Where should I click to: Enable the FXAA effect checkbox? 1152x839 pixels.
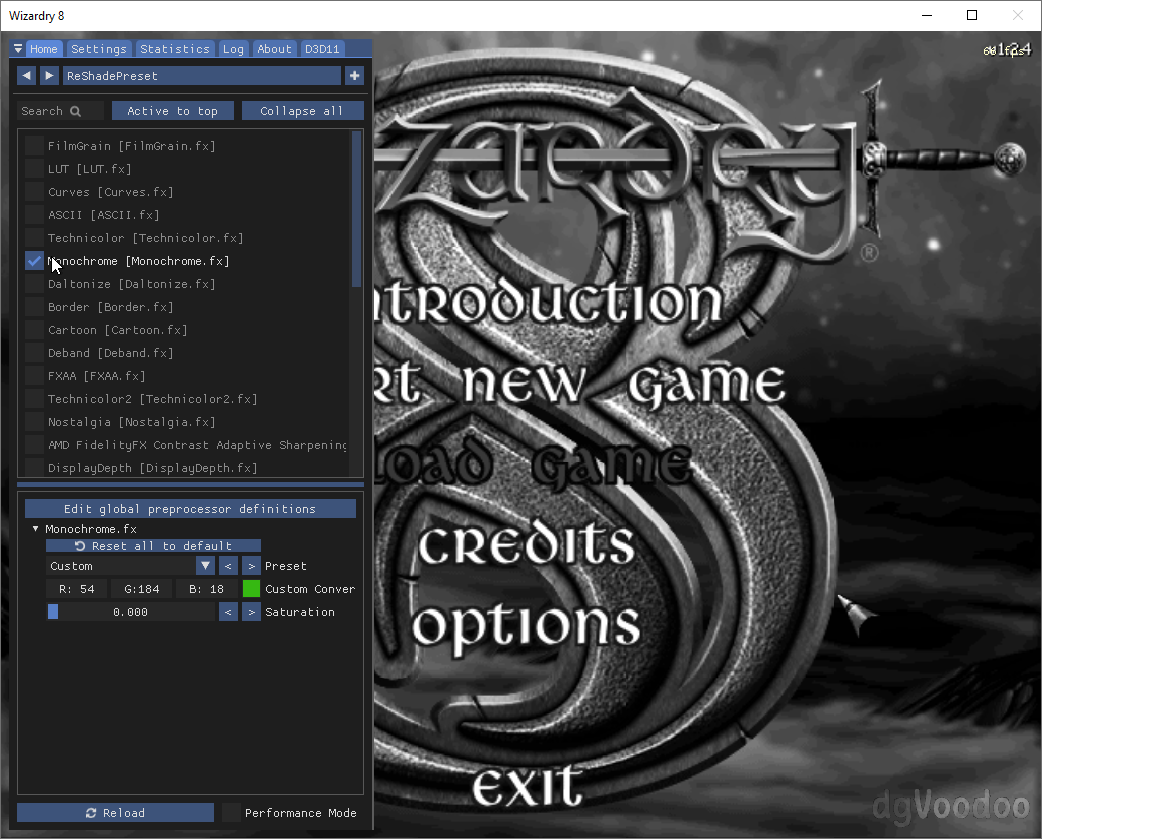[34, 375]
